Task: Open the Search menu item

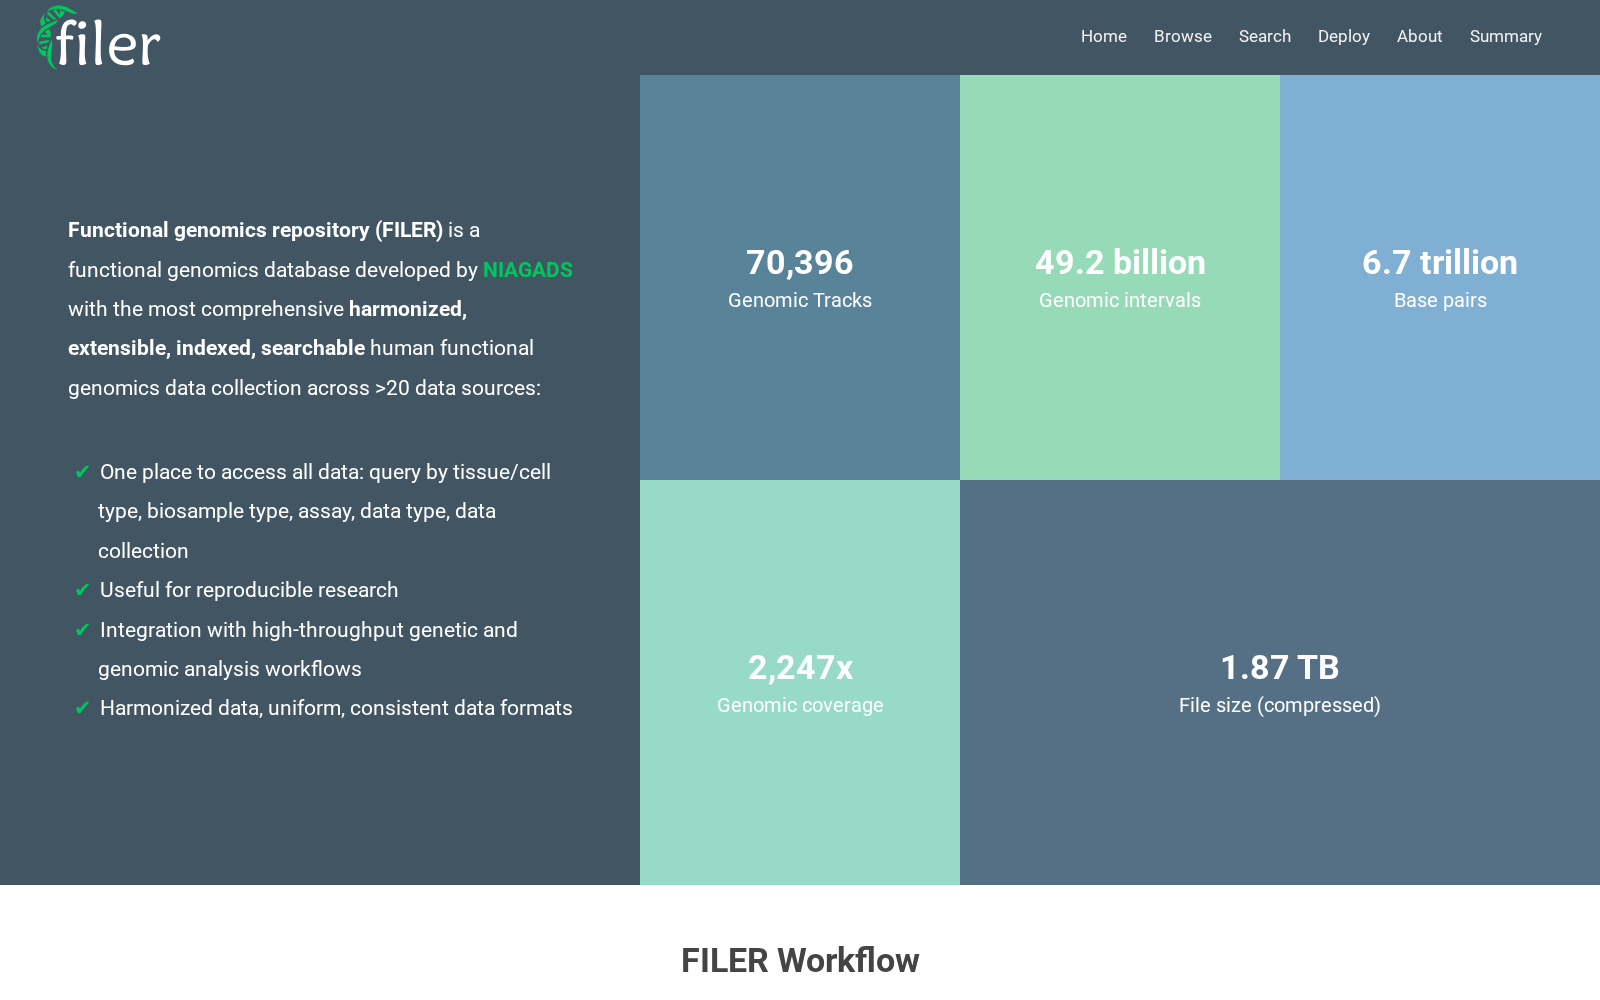Action: pyautogui.click(x=1265, y=36)
